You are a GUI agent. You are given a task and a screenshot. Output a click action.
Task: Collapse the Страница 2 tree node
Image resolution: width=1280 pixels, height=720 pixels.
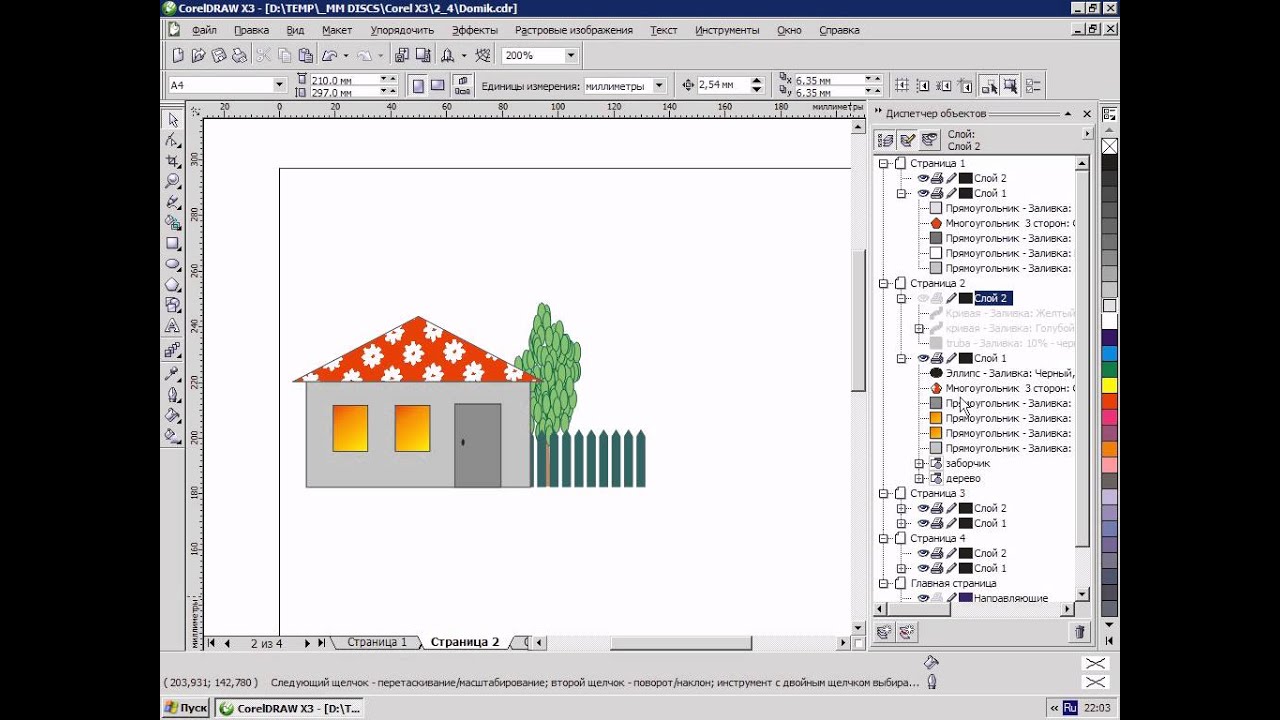(884, 283)
